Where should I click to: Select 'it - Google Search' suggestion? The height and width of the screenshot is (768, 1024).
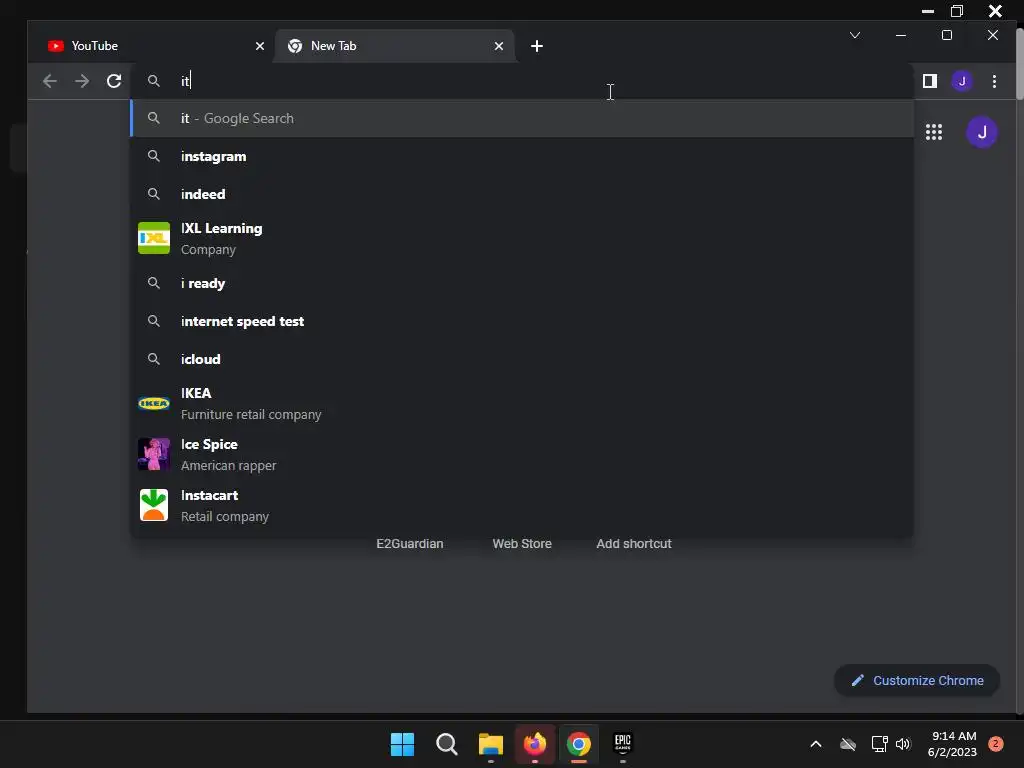(522, 118)
